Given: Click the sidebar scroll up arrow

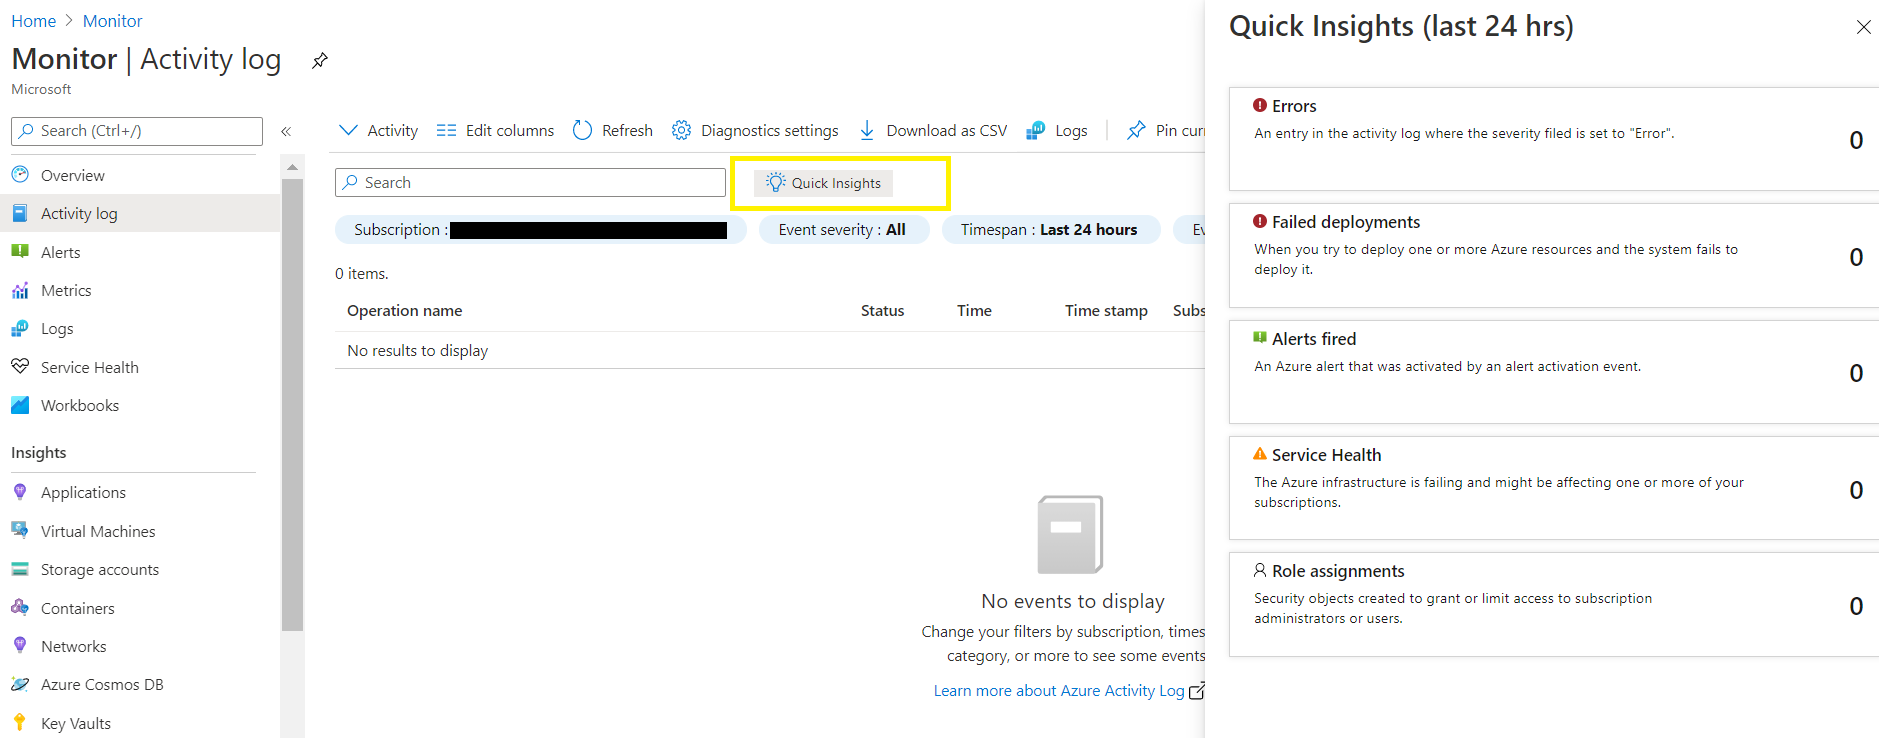Looking at the screenshot, I should (x=292, y=167).
